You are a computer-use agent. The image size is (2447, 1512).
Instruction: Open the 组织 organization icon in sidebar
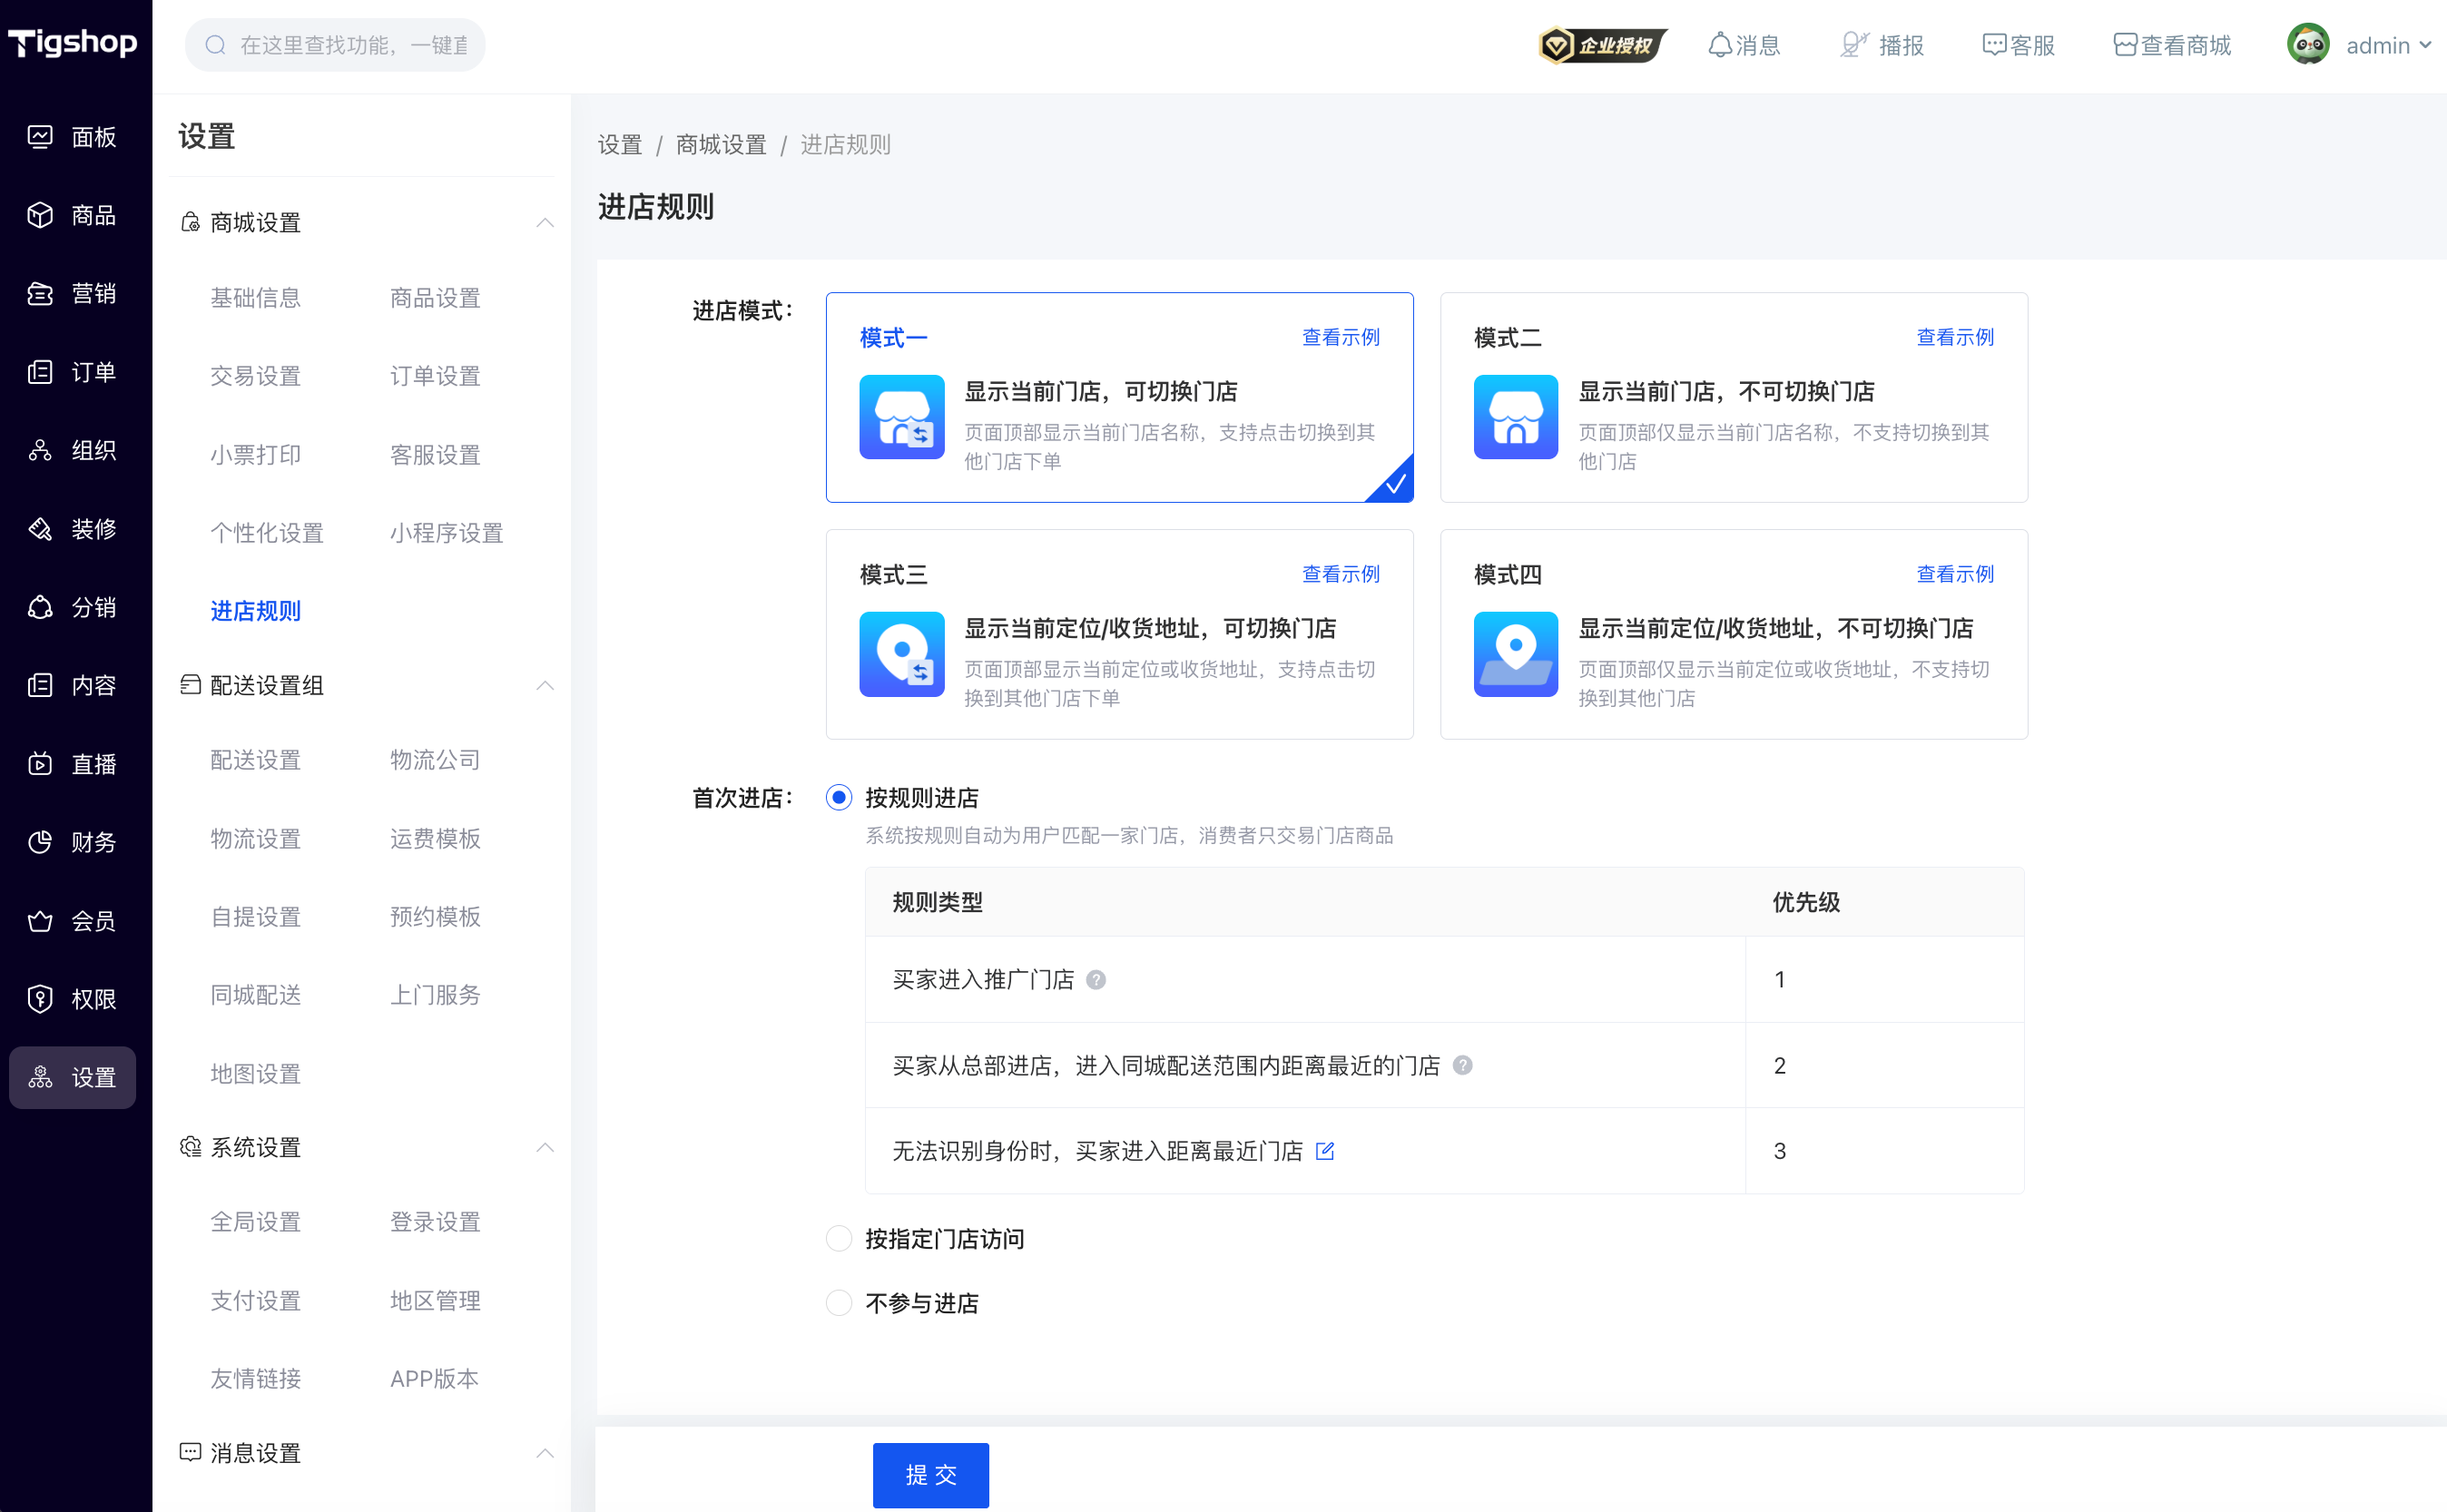click(40, 450)
